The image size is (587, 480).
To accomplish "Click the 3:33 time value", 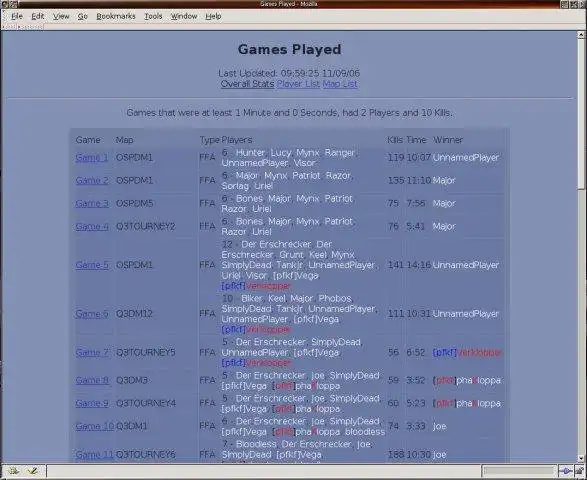I will [x=416, y=426].
